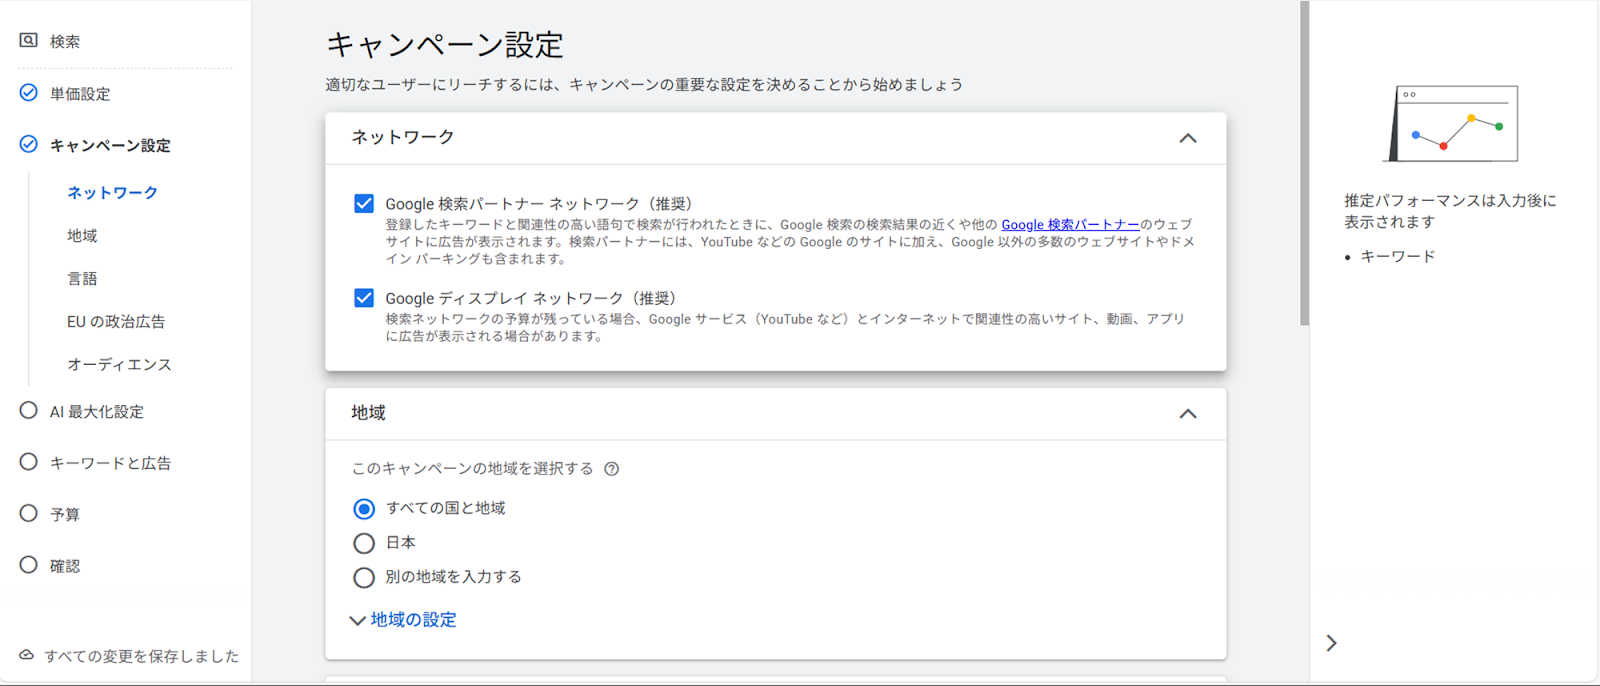Screen dimensions: 1600x686
Task: Click the vertical page scrollbar
Action: pyautogui.click(x=1304, y=165)
